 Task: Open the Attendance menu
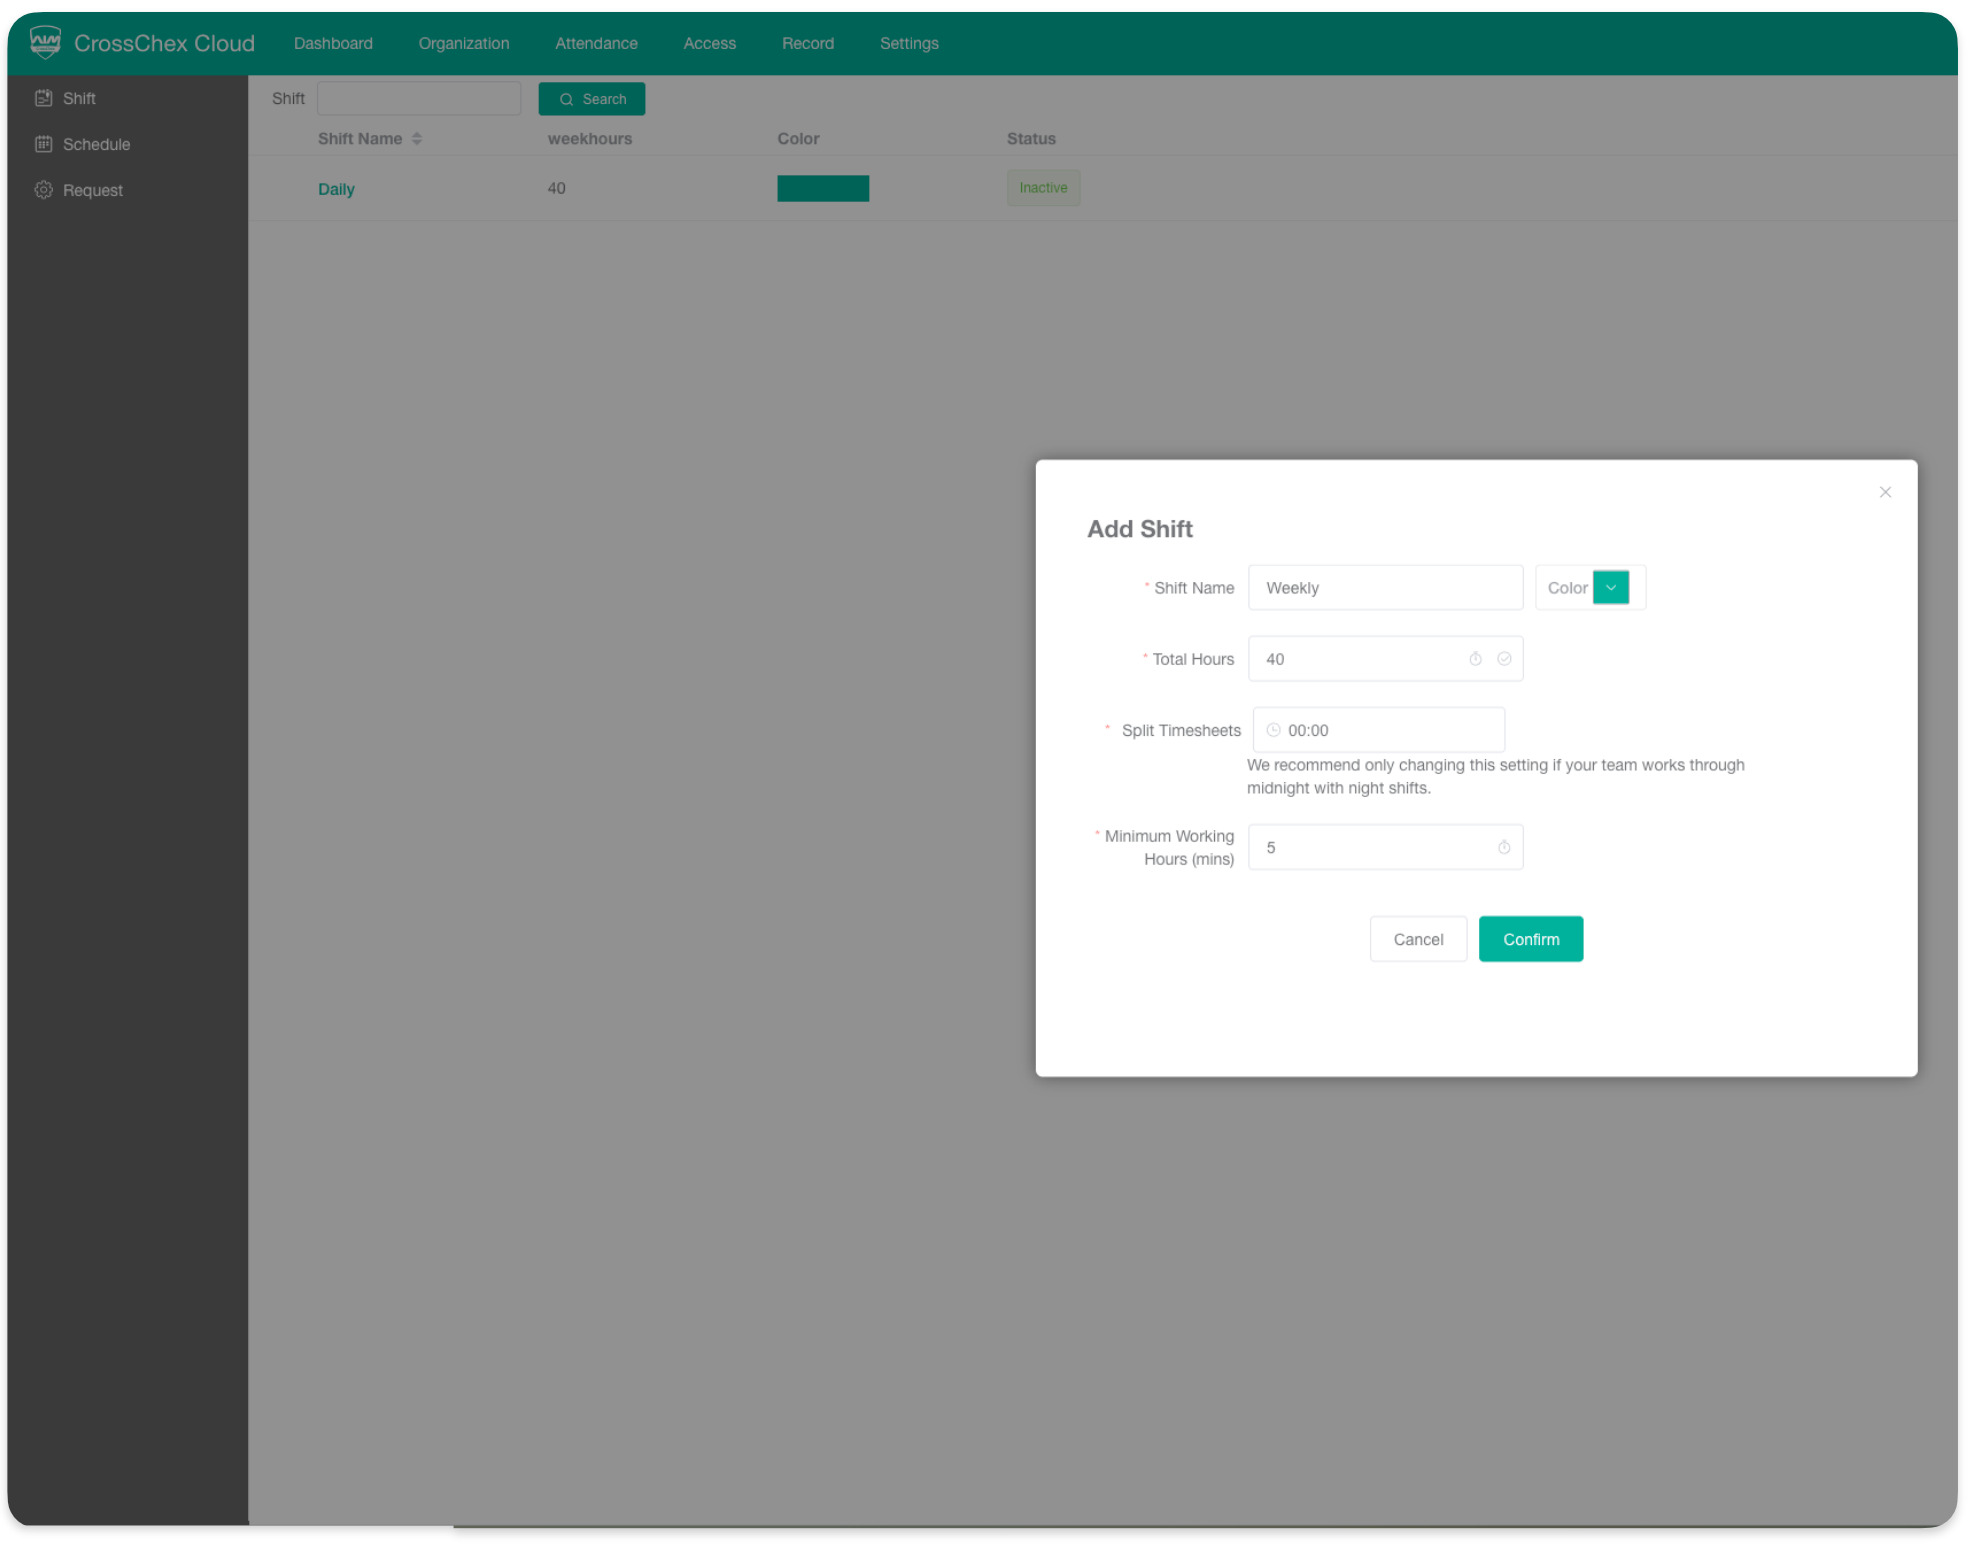(x=596, y=43)
